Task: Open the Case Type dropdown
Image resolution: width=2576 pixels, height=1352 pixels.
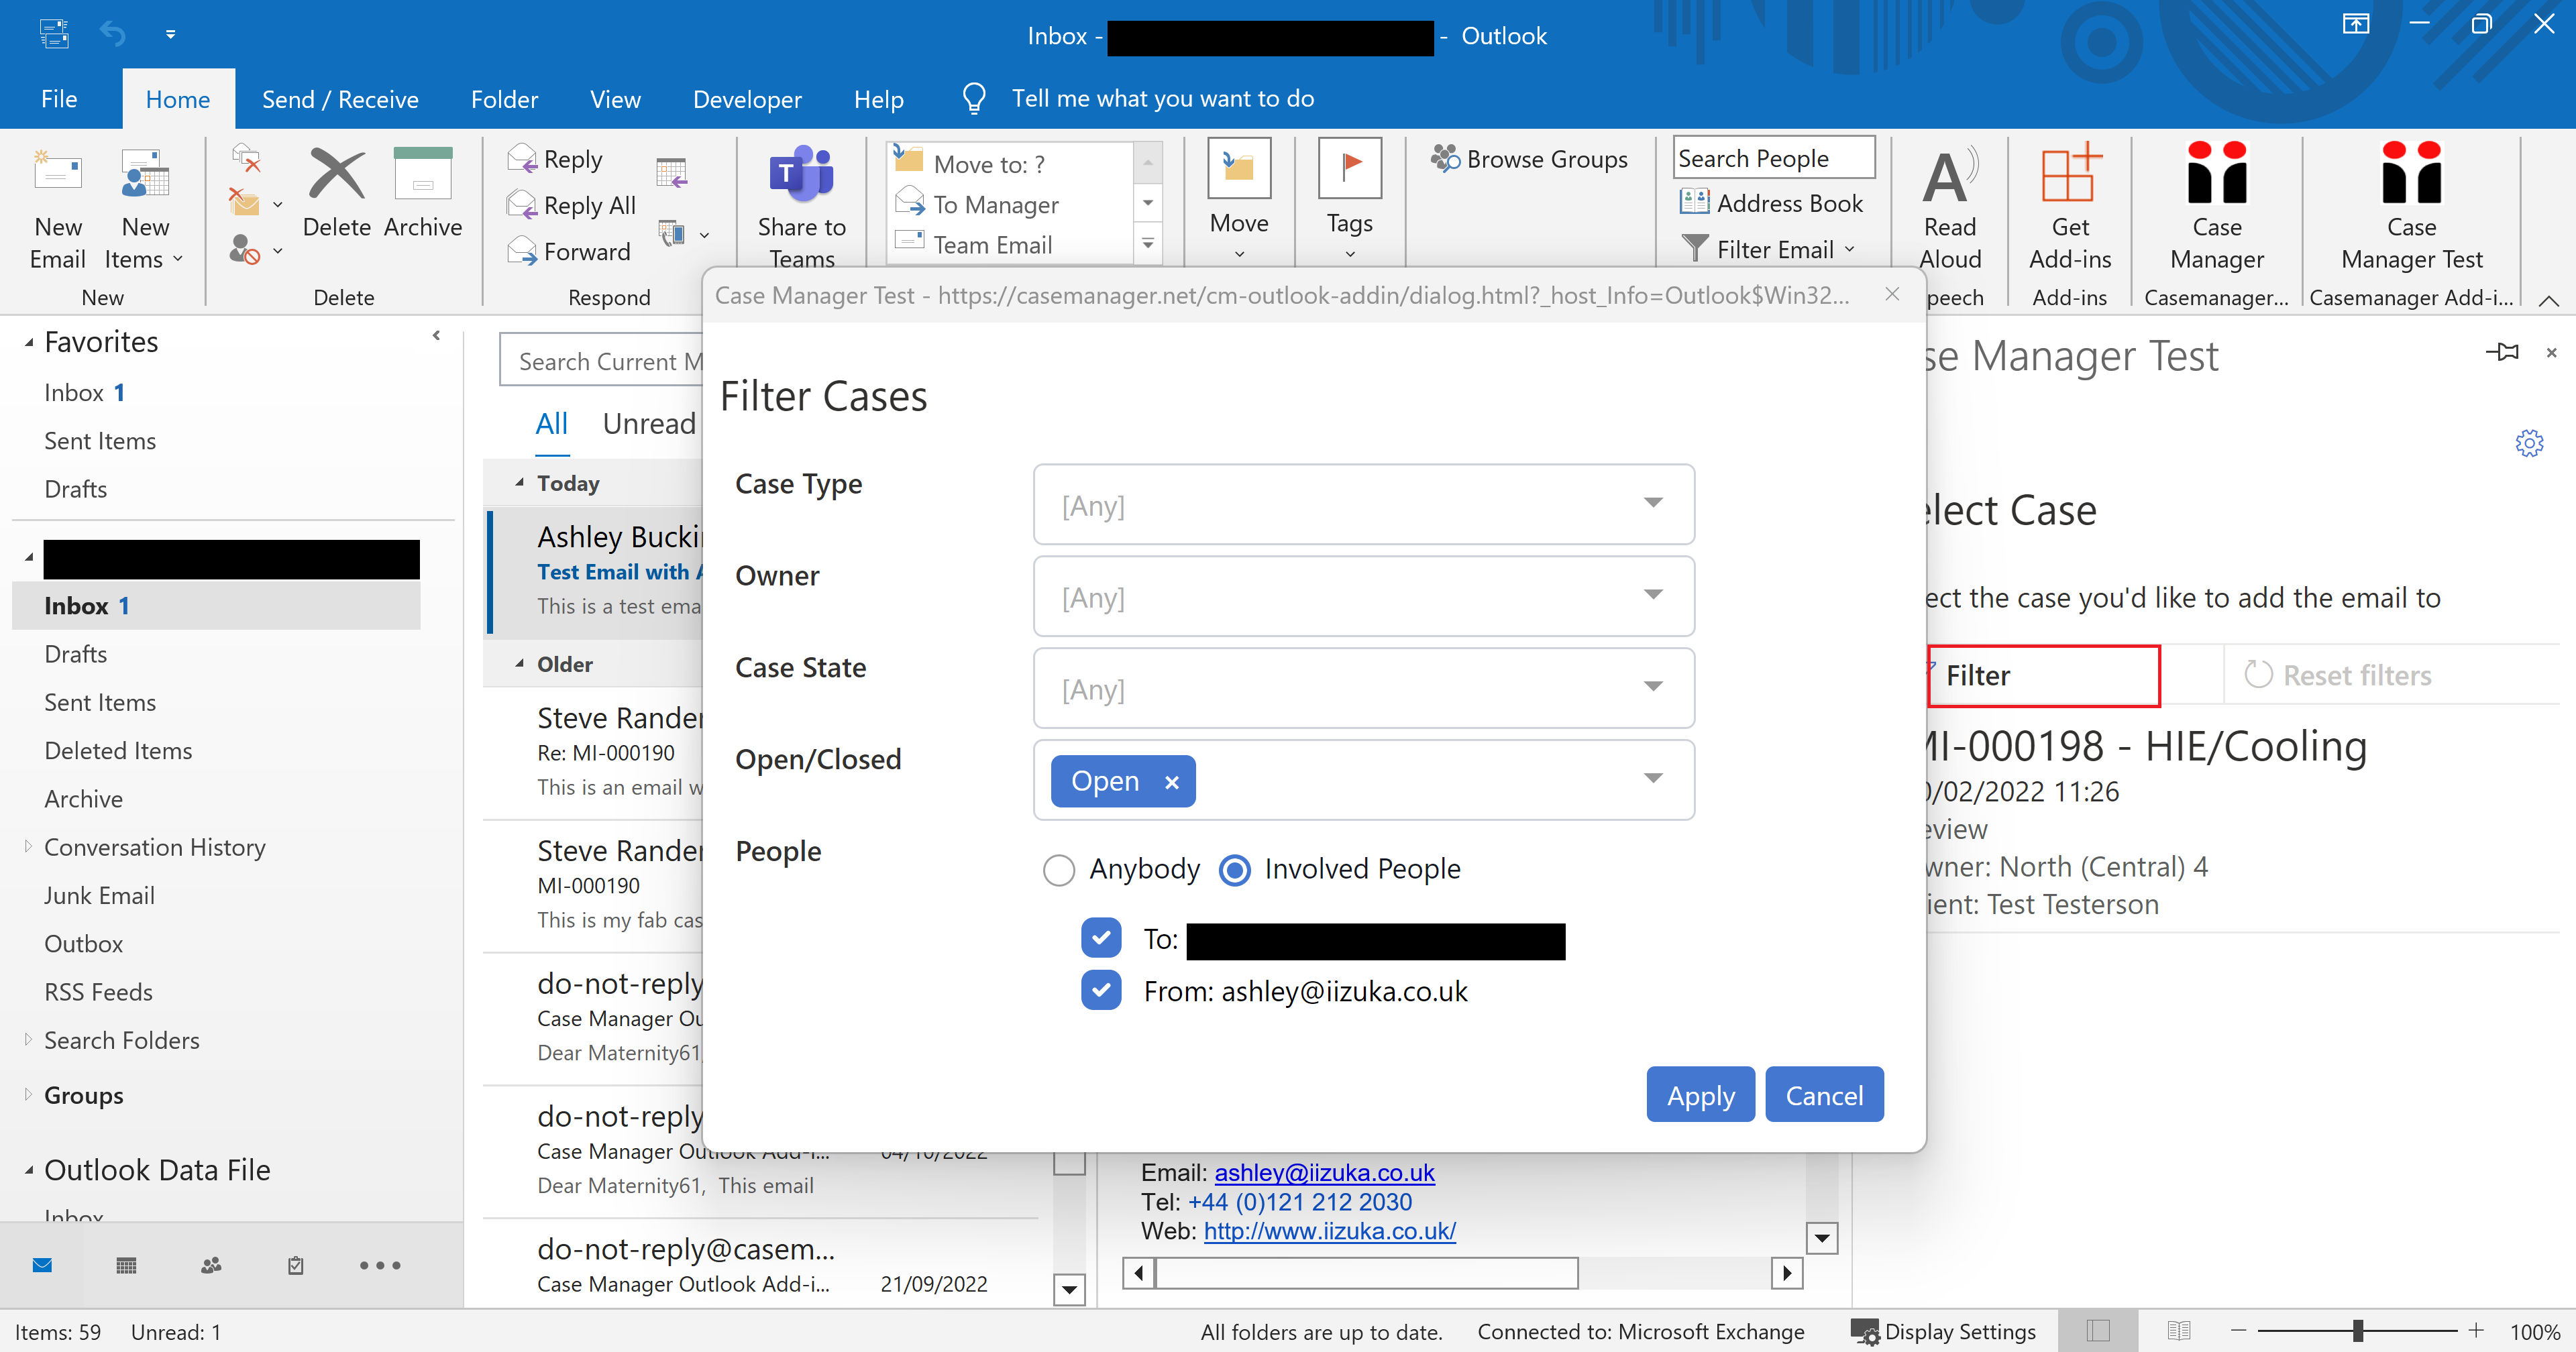Action: (1363, 504)
